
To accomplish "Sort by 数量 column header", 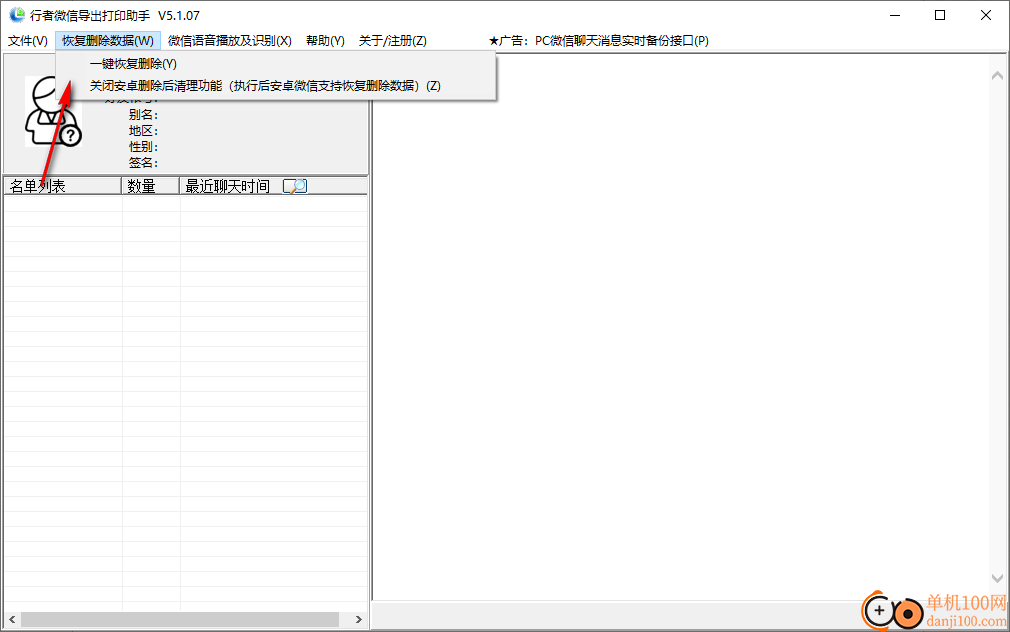I will pyautogui.click(x=150, y=186).
